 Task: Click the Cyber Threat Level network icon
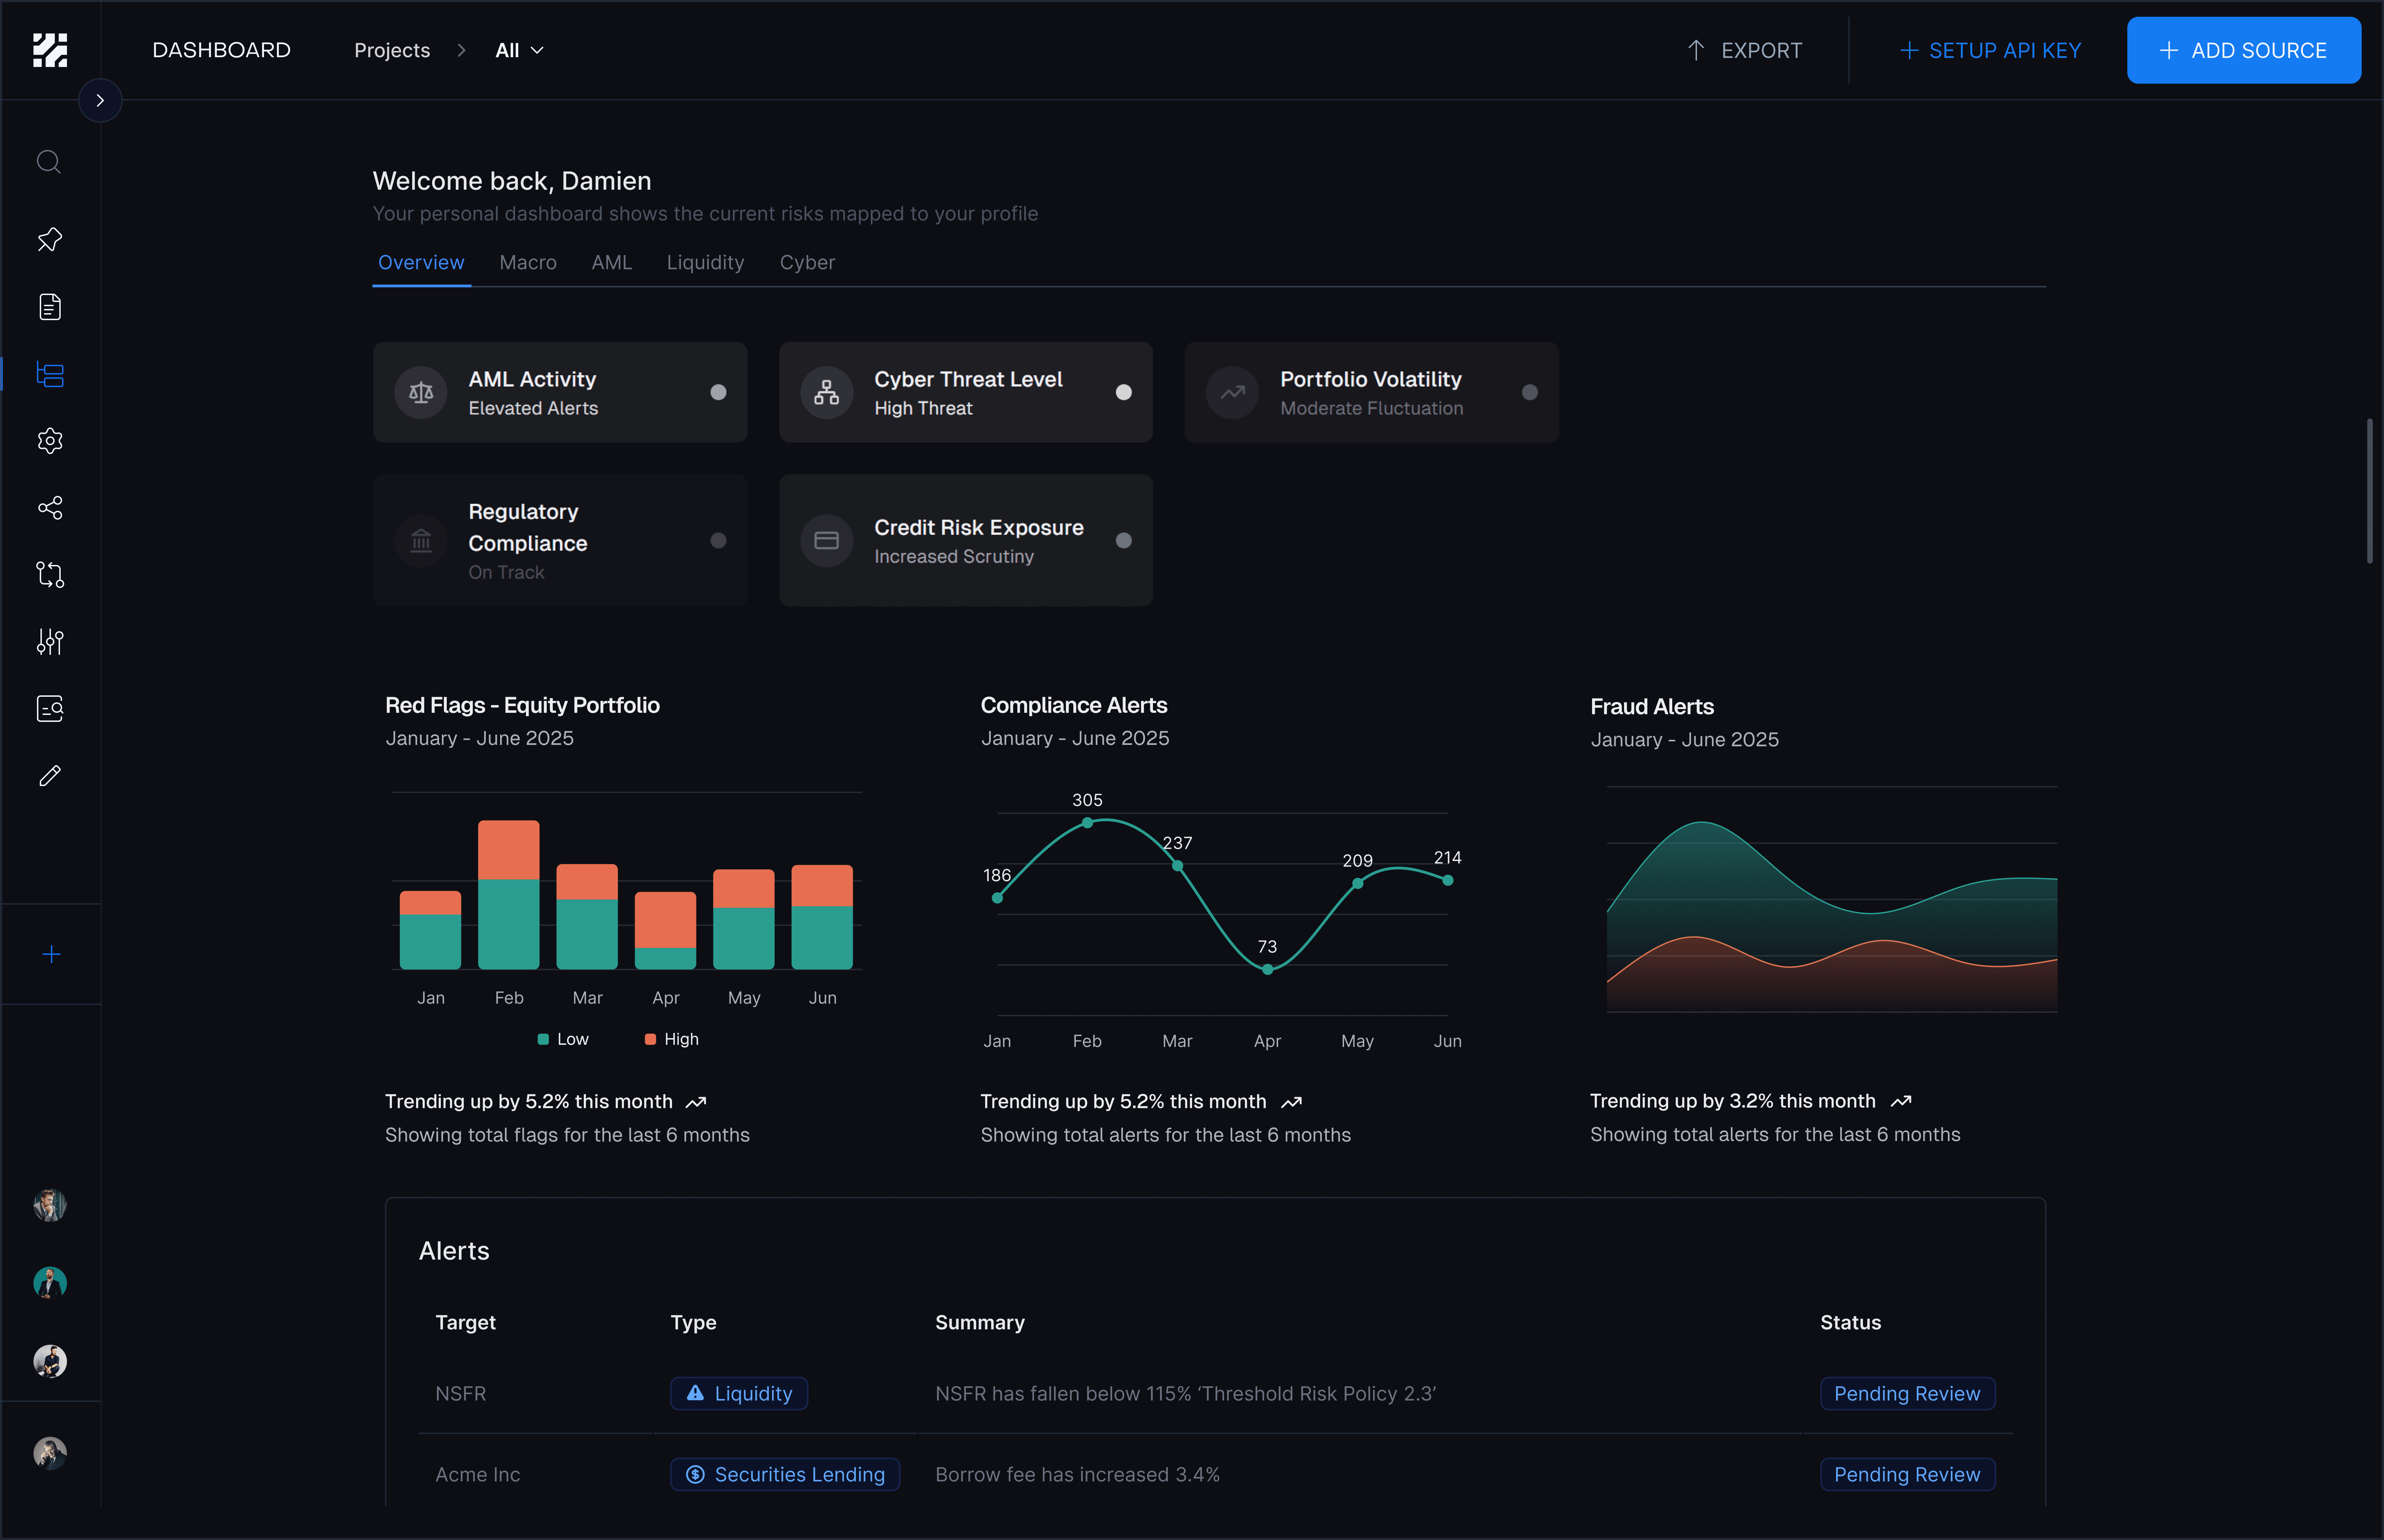pyautogui.click(x=827, y=392)
